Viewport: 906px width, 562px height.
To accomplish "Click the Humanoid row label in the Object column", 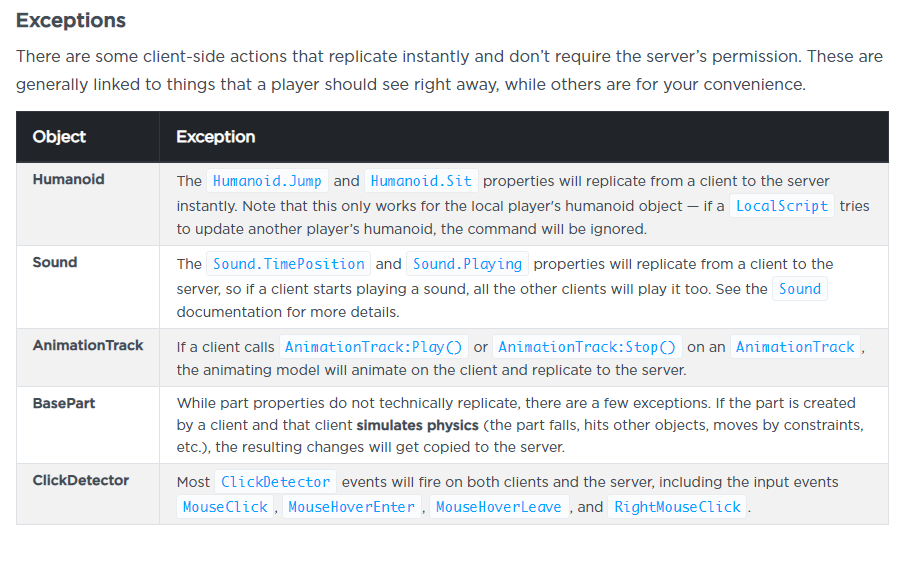I will (x=68, y=180).
